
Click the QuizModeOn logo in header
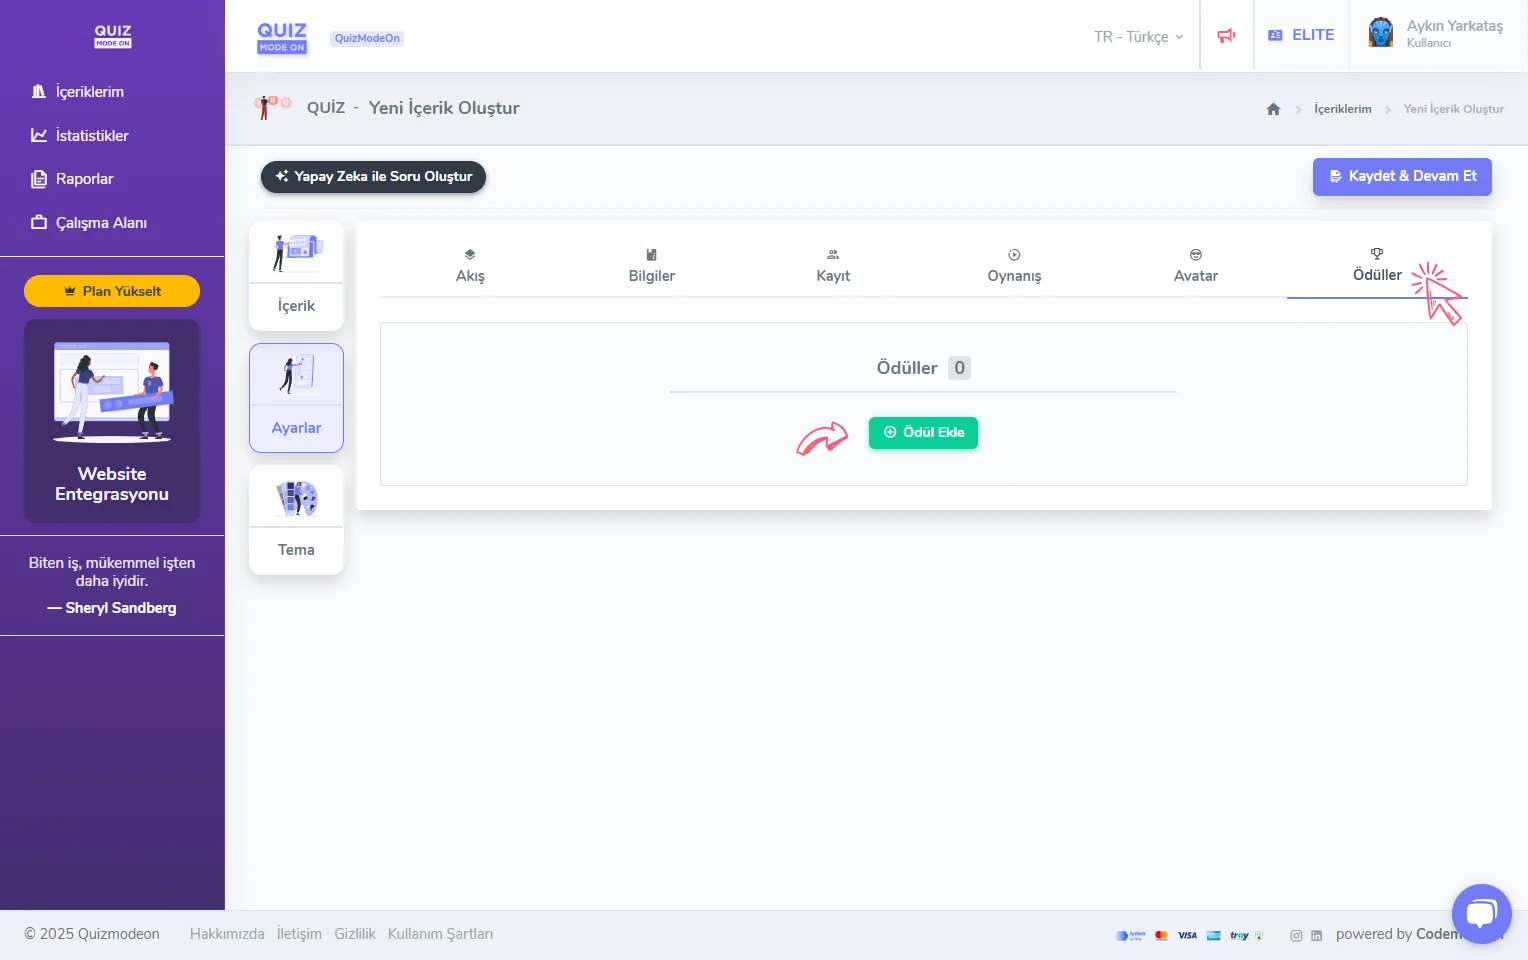282,37
